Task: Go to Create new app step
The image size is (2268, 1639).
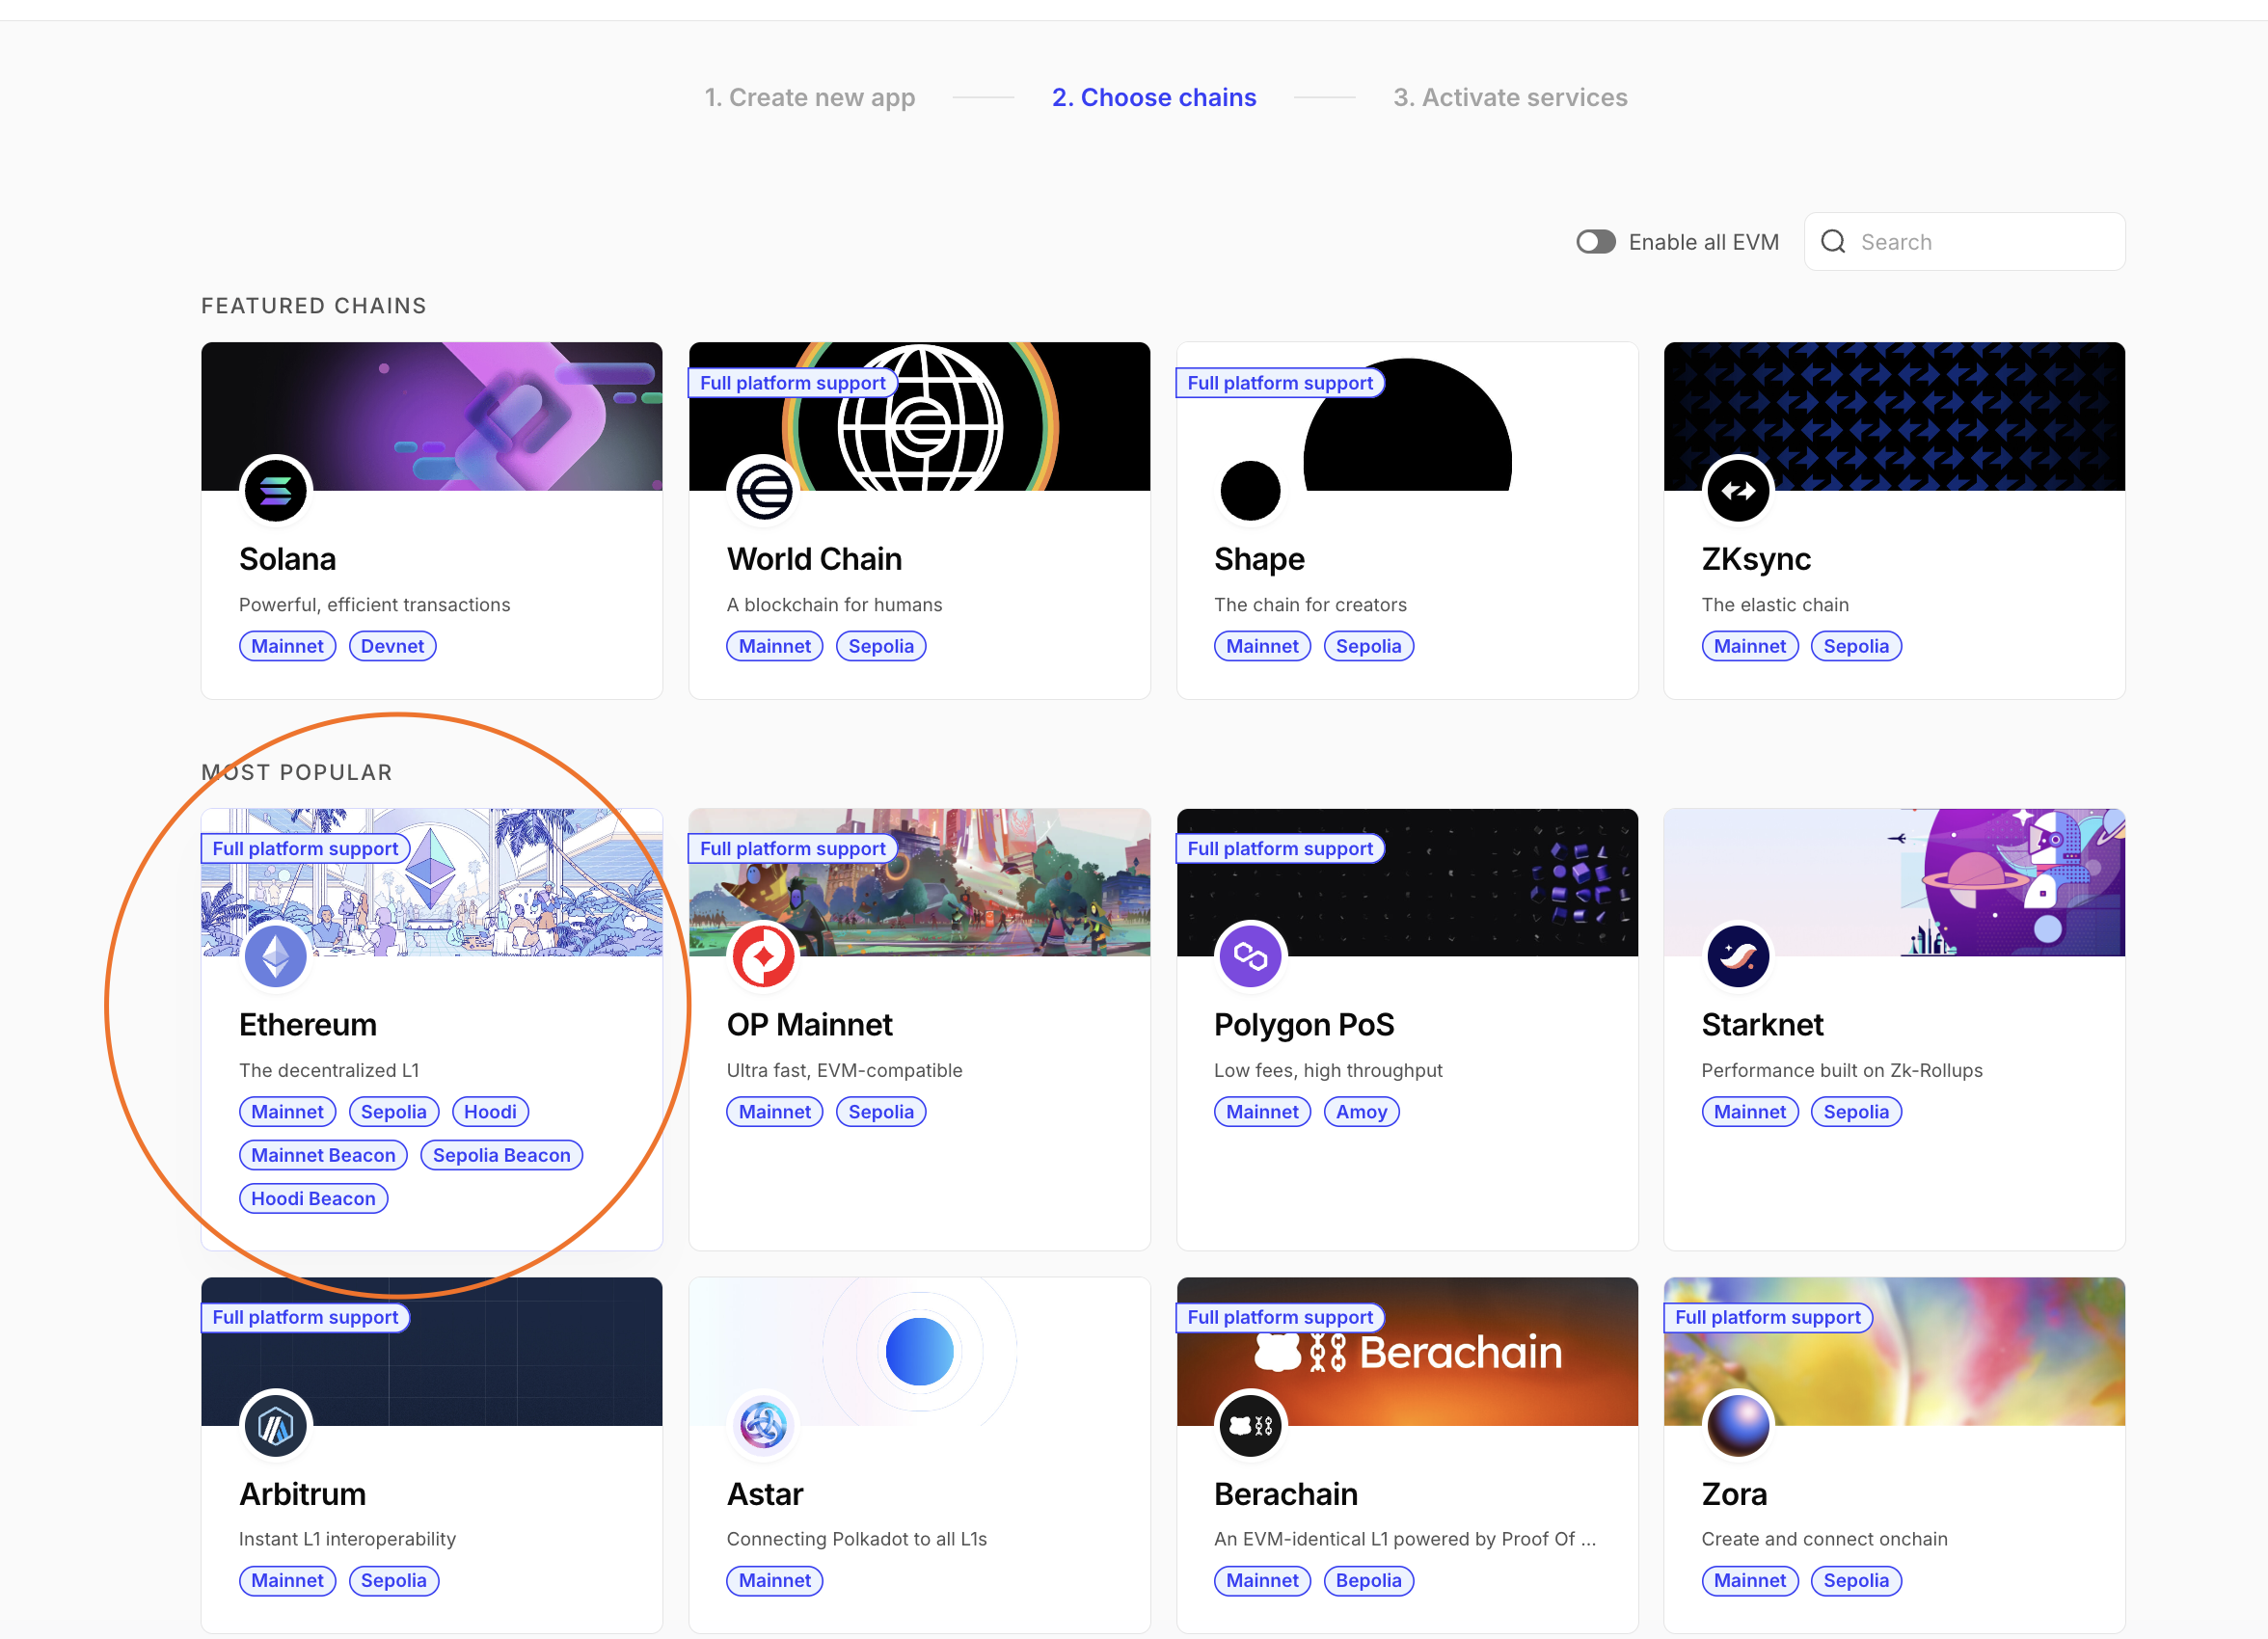Action: 809,97
